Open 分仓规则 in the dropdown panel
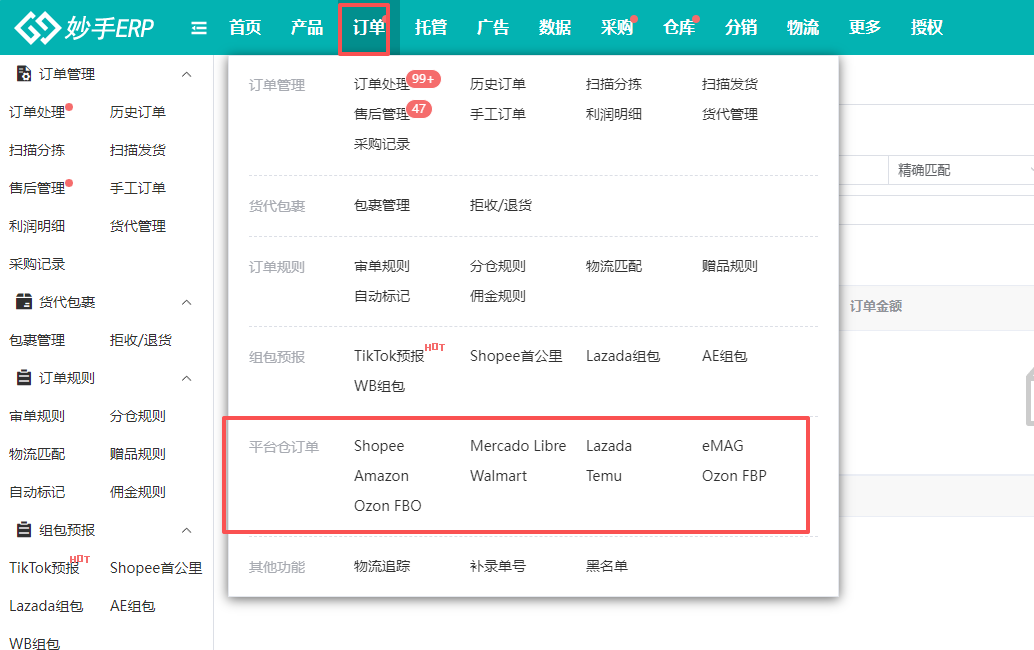This screenshot has height=650, width=1034. tap(498, 266)
